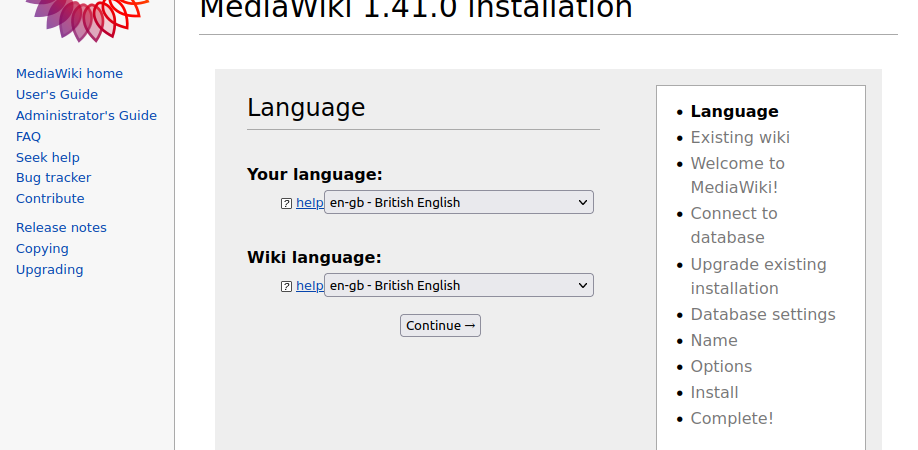Go to MediaWiki home link
The width and height of the screenshot is (918, 450).
tap(69, 74)
